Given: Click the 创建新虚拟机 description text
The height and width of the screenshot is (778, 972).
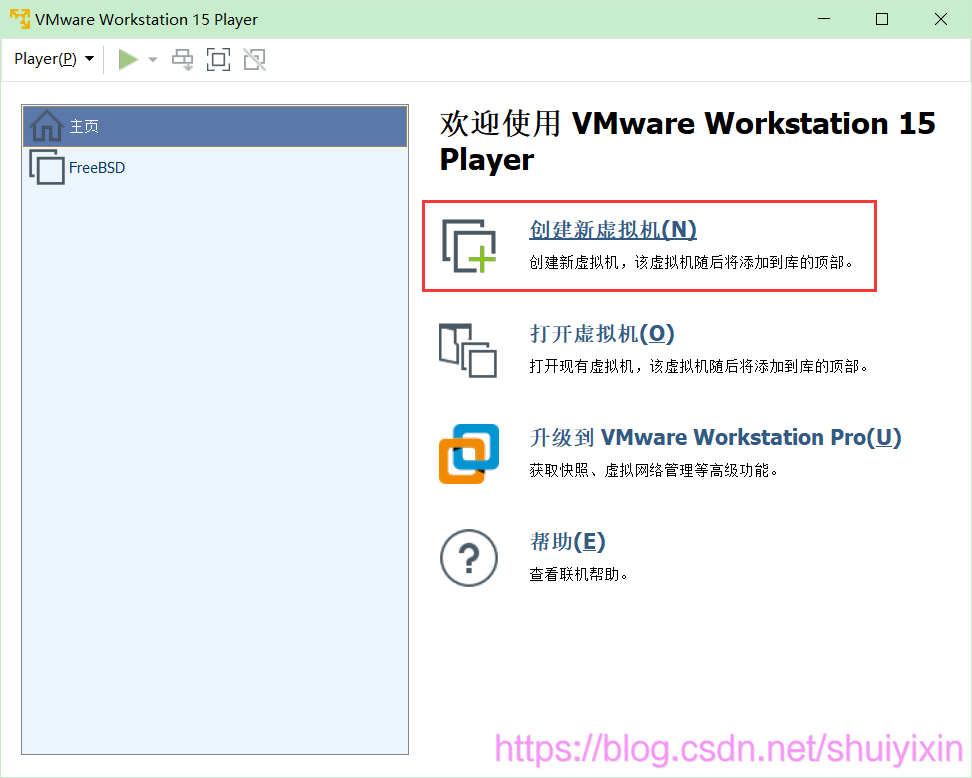Looking at the screenshot, I should [x=692, y=263].
